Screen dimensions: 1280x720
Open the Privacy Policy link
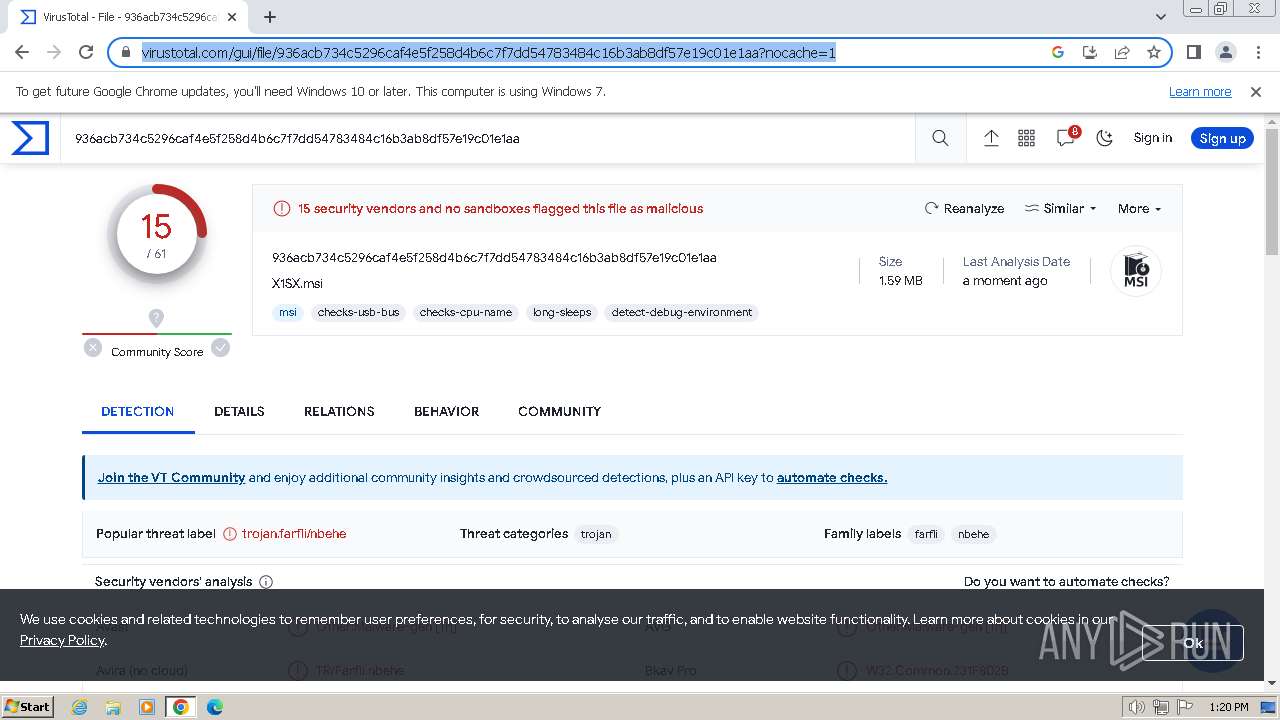tap(62, 640)
